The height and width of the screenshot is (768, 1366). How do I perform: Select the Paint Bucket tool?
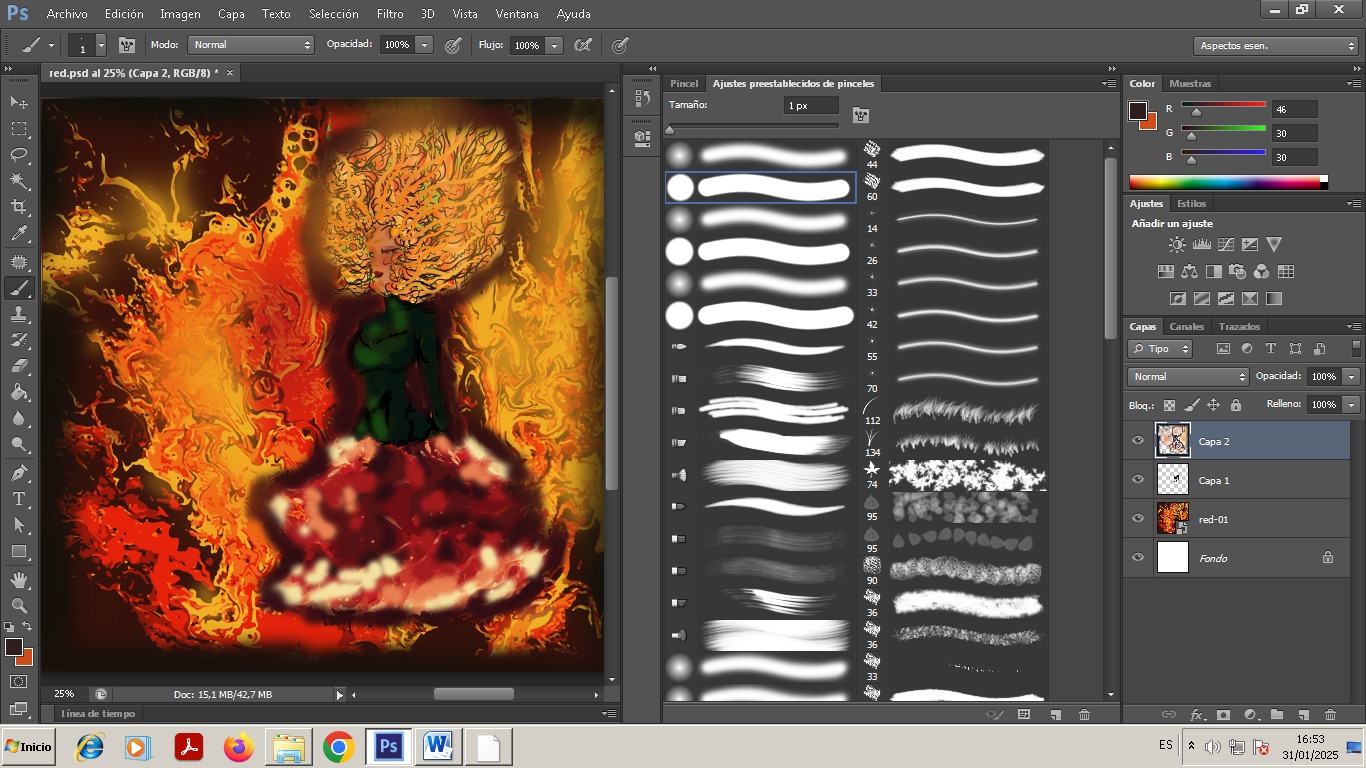(19, 392)
